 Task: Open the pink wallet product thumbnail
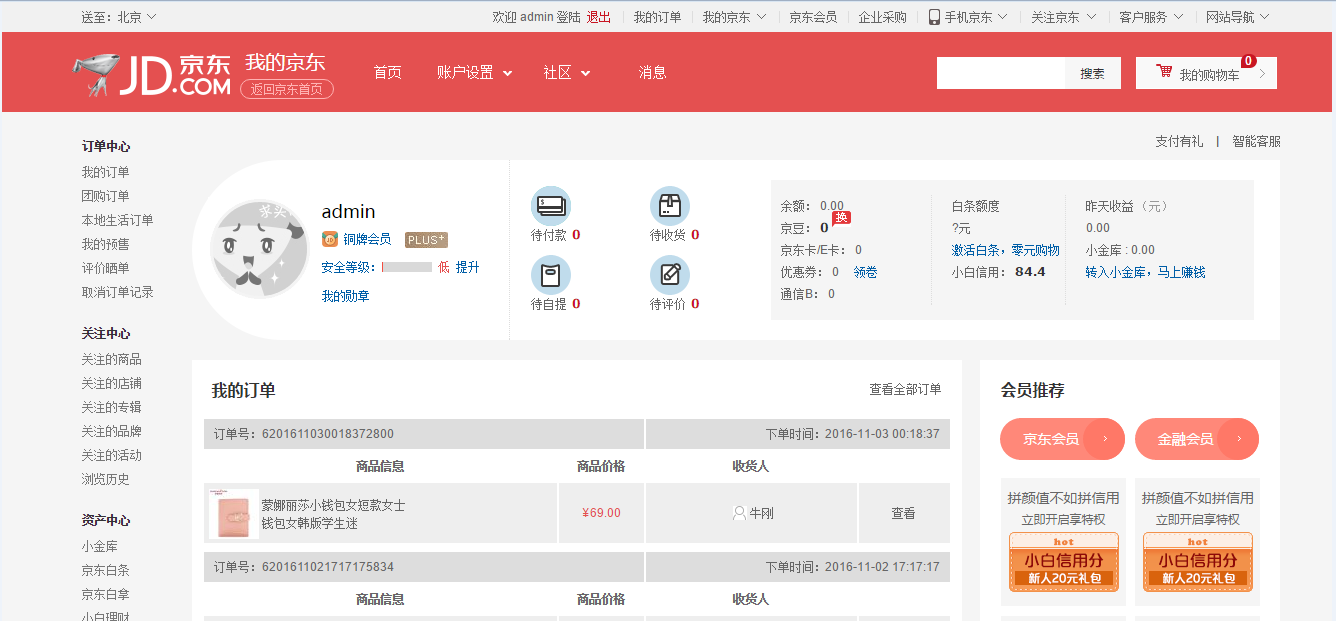coord(234,514)
